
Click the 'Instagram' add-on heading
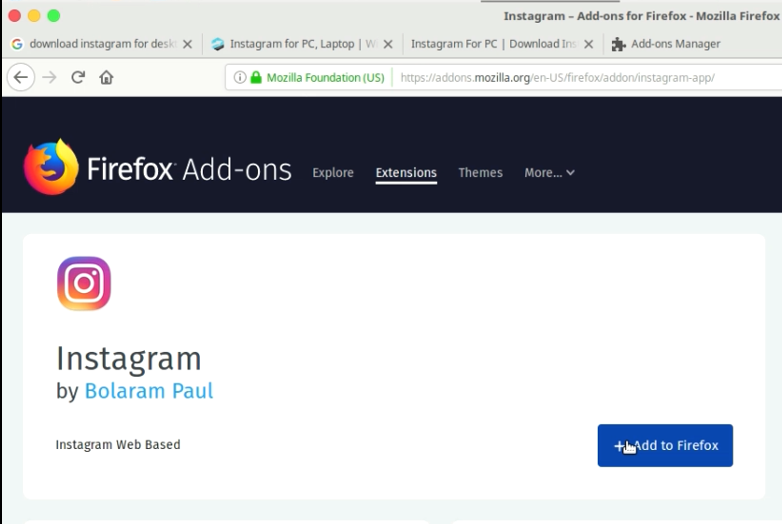129,359
